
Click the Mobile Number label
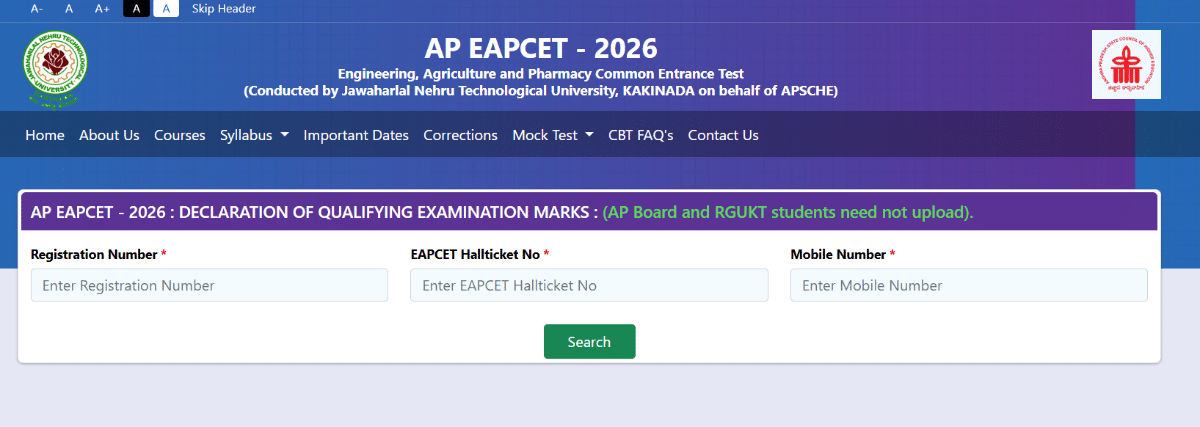(x=838, y=254)
